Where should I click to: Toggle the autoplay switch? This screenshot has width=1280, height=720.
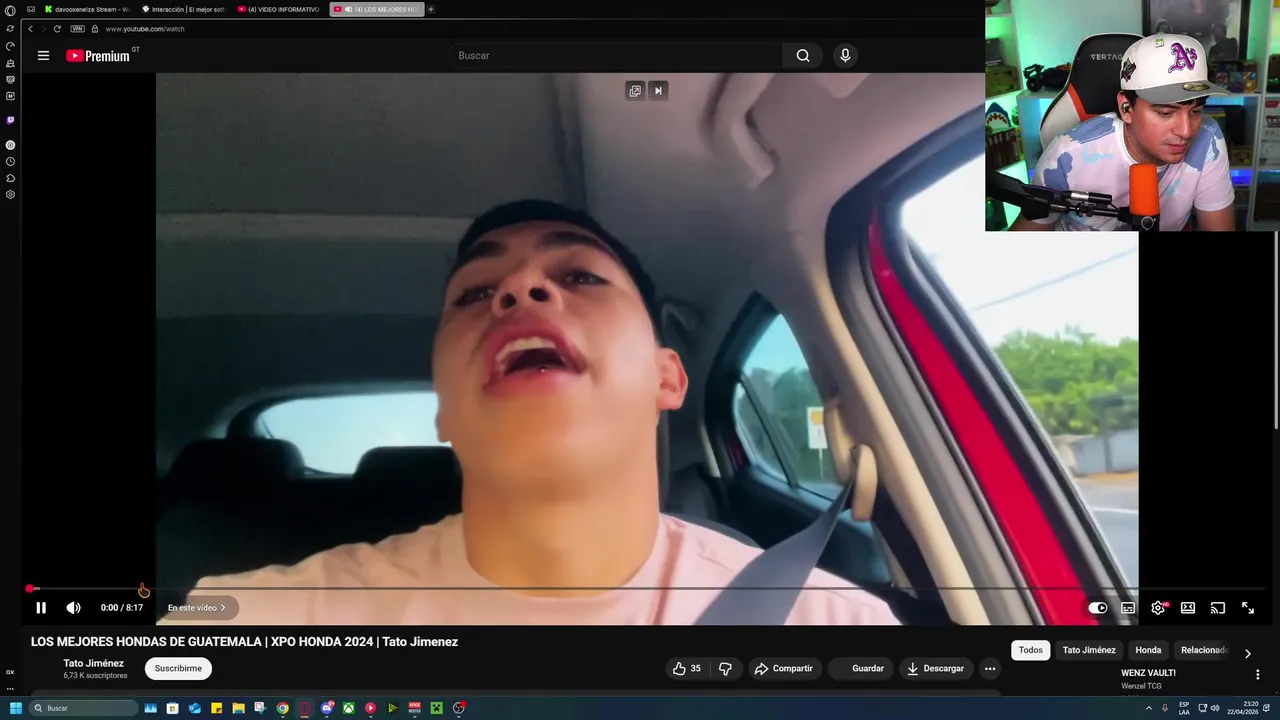[x=1098, y=607]
